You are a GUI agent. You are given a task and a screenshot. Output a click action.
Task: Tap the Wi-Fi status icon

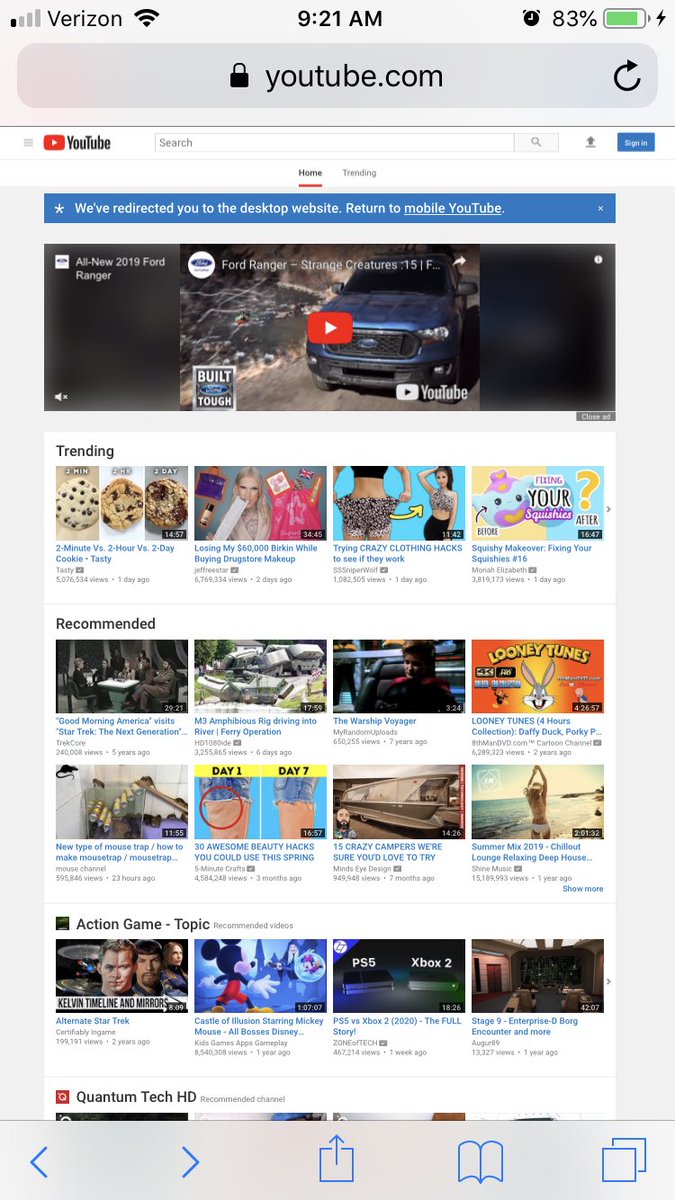click(147, 18)
